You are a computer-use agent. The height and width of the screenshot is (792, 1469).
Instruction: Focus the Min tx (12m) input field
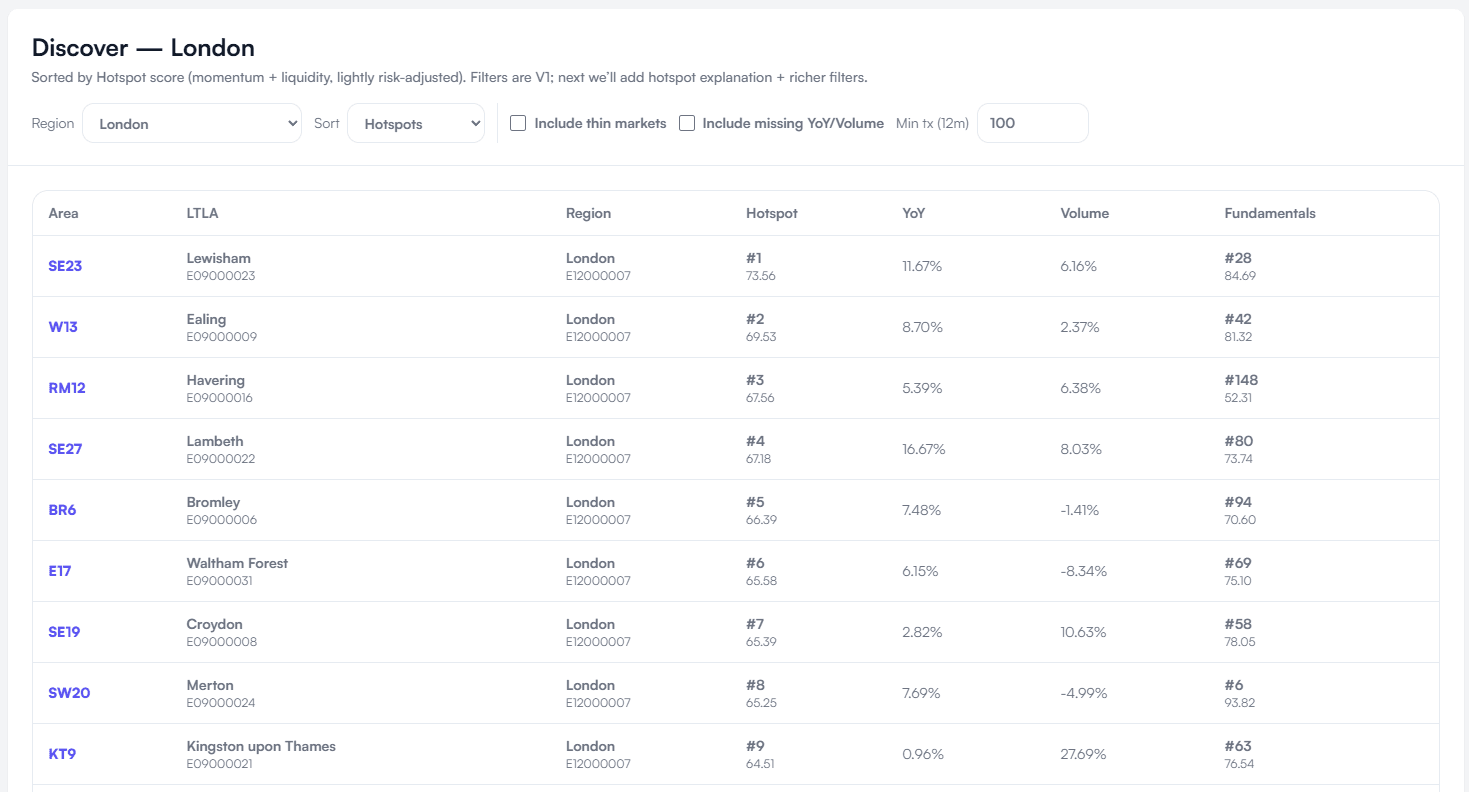click(x=1032, y=123)
